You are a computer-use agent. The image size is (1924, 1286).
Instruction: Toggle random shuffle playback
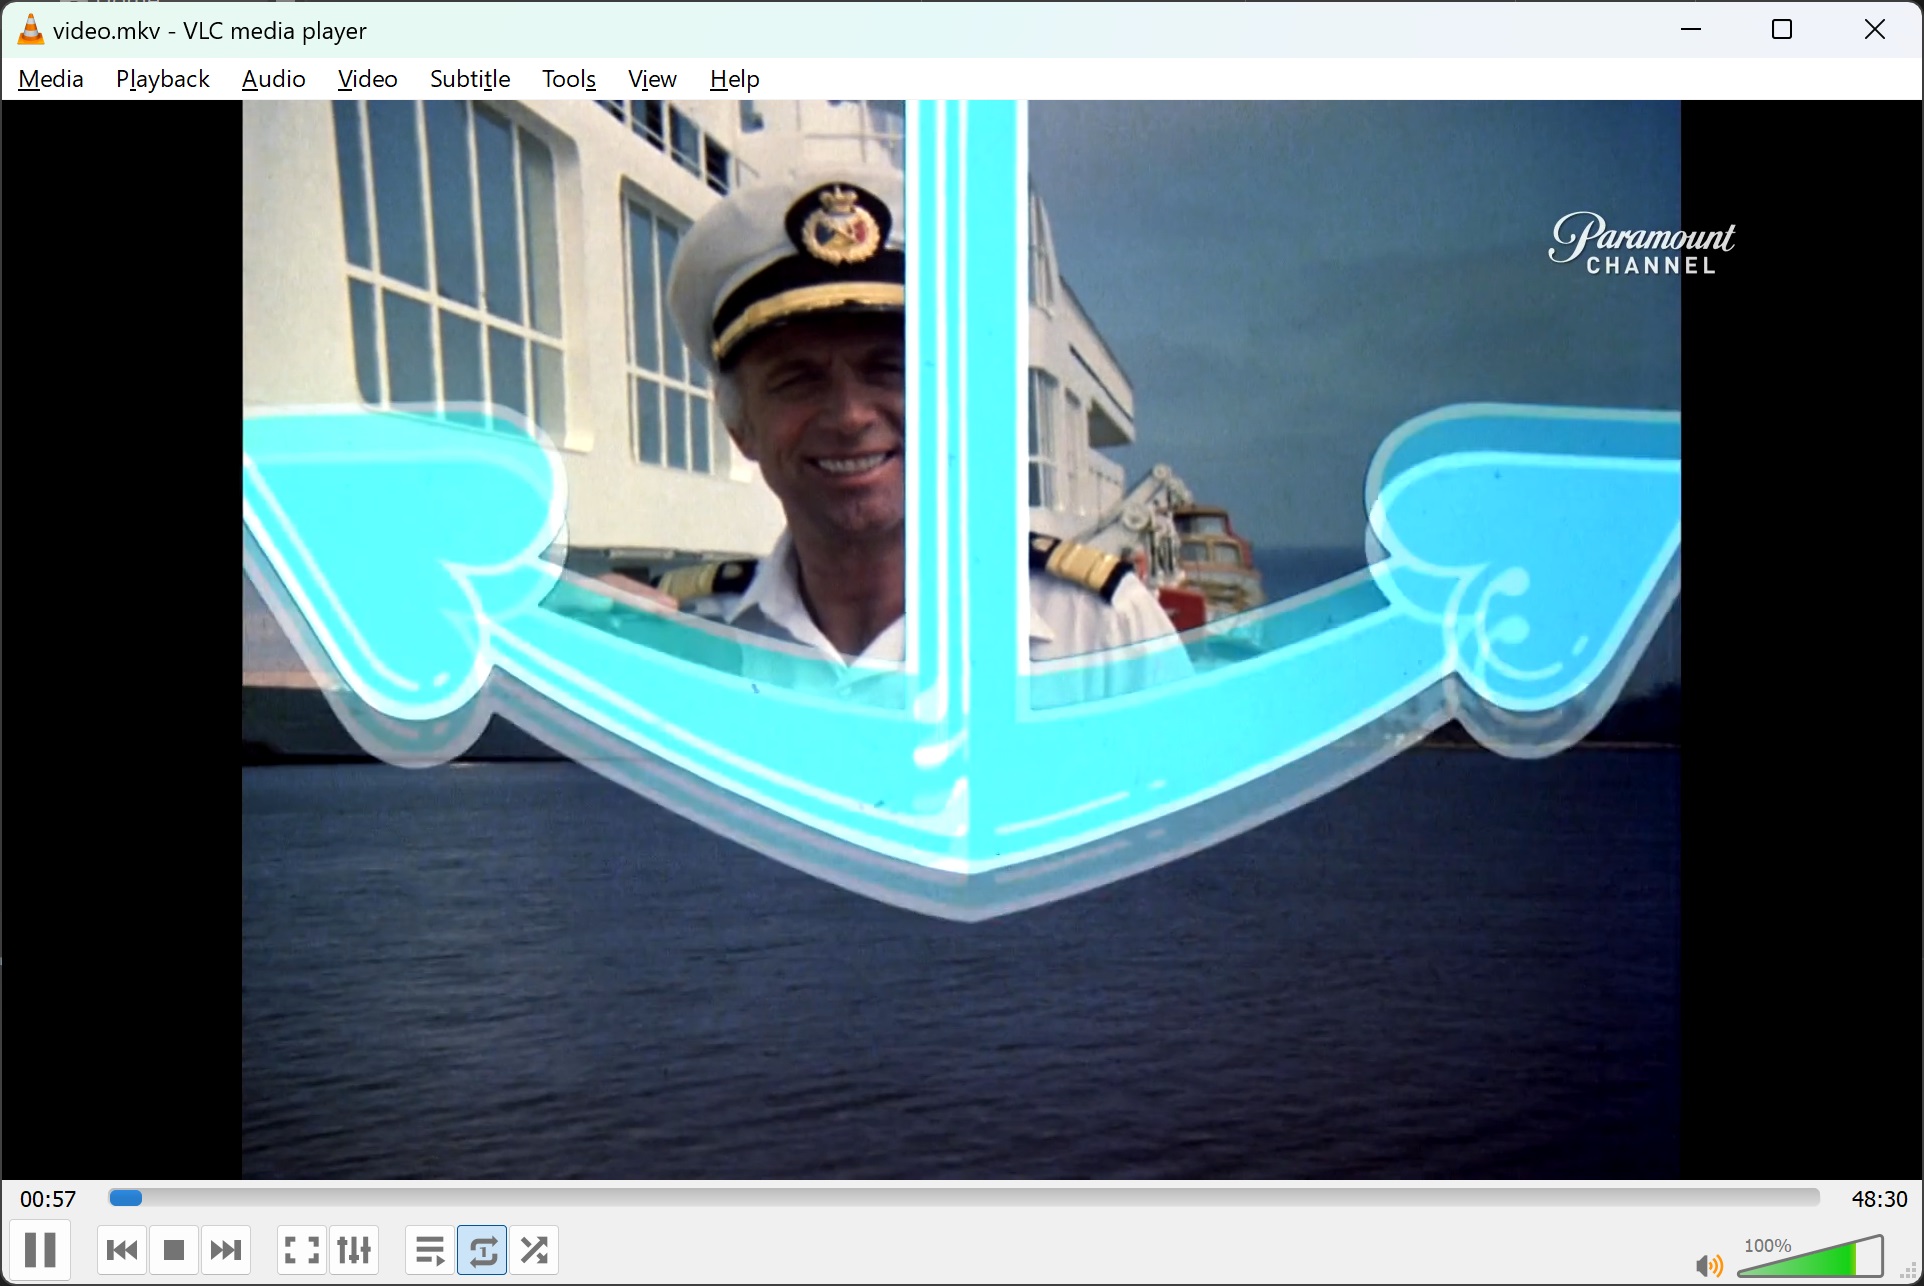pos(535,1250)
